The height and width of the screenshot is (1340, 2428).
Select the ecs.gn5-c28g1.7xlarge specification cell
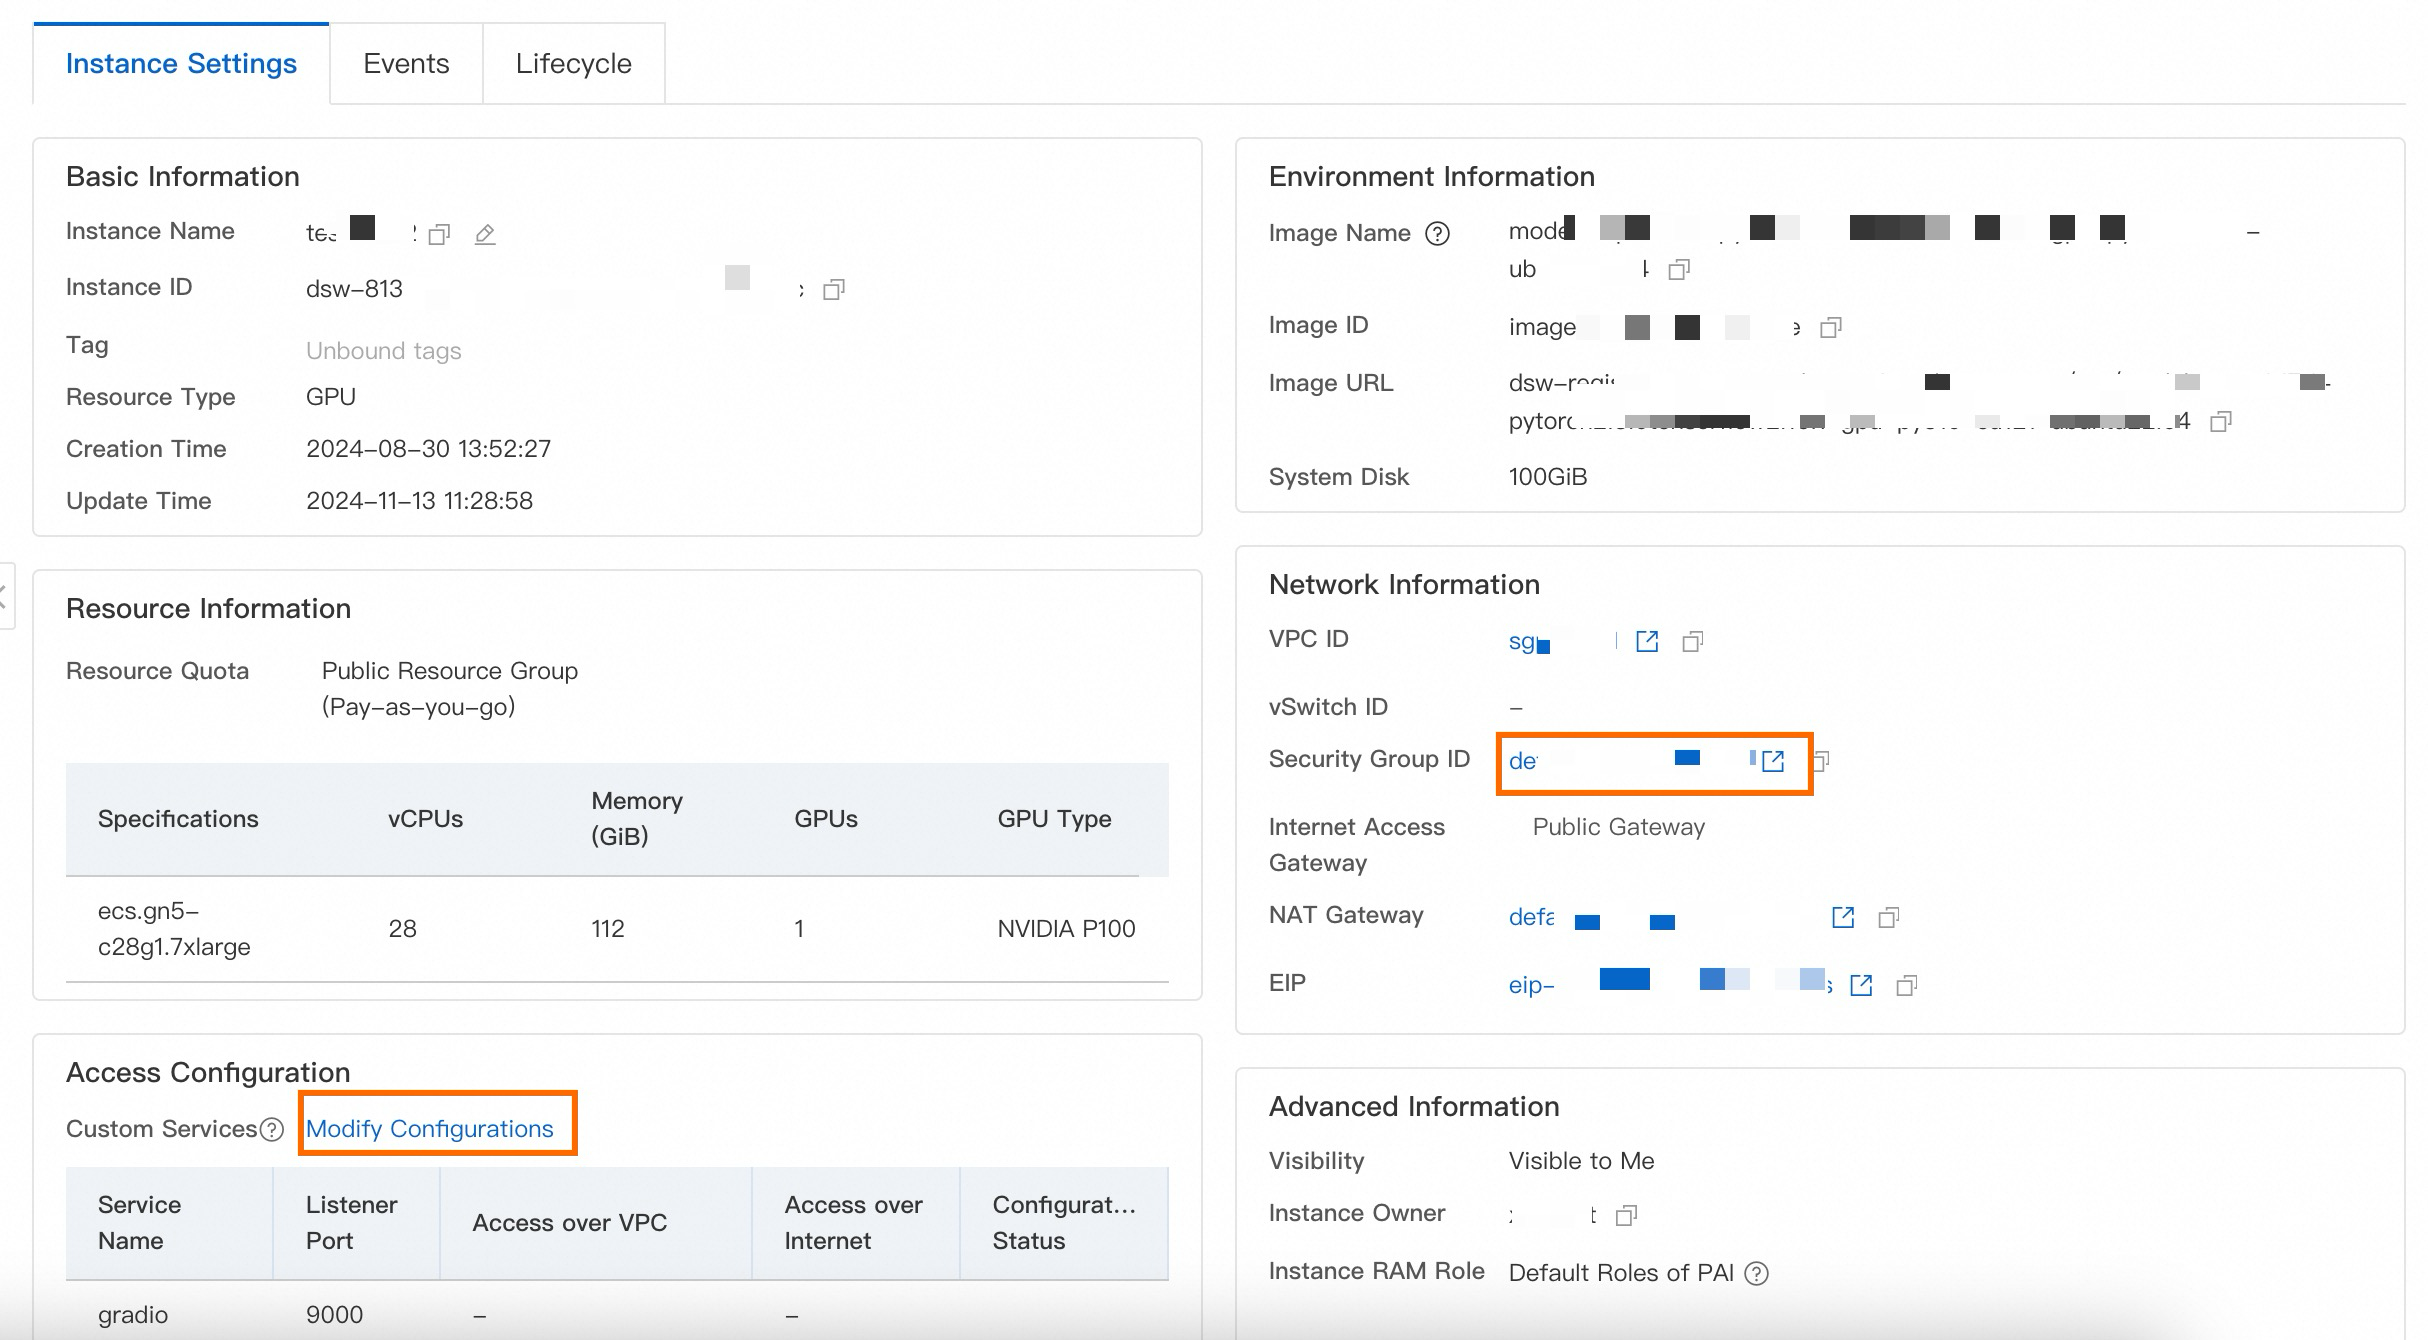(x=174, y=929)
